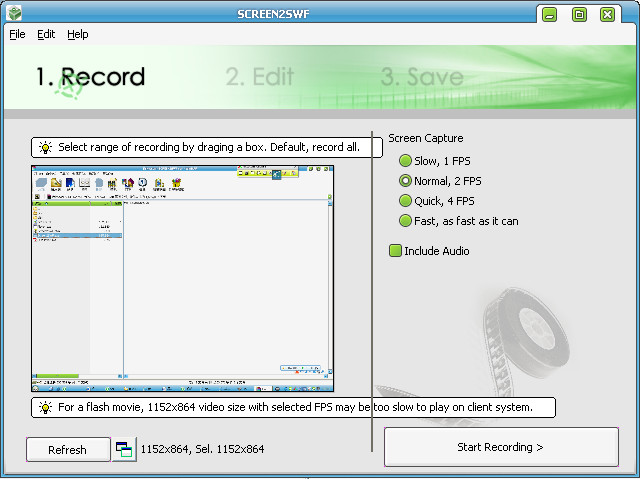Open the Help menu
640x479 pixels.
pos(78,34)
